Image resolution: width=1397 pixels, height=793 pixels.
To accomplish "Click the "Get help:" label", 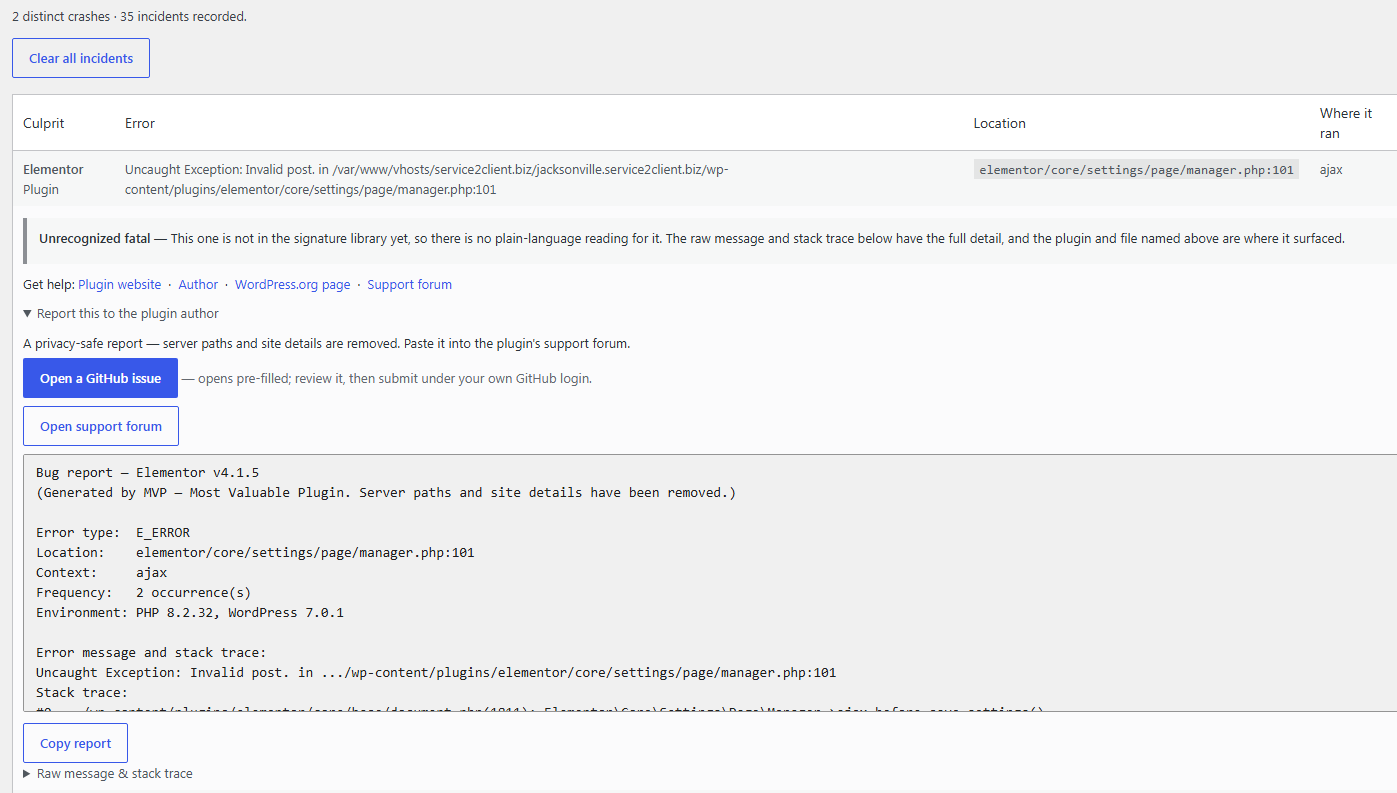I will pos(49,285).
